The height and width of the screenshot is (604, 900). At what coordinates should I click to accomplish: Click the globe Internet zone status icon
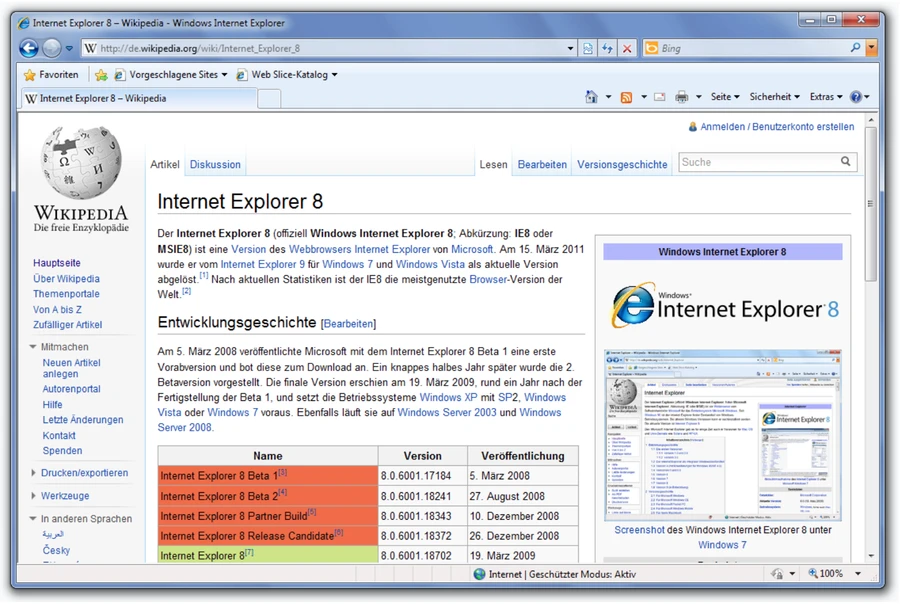479,574
